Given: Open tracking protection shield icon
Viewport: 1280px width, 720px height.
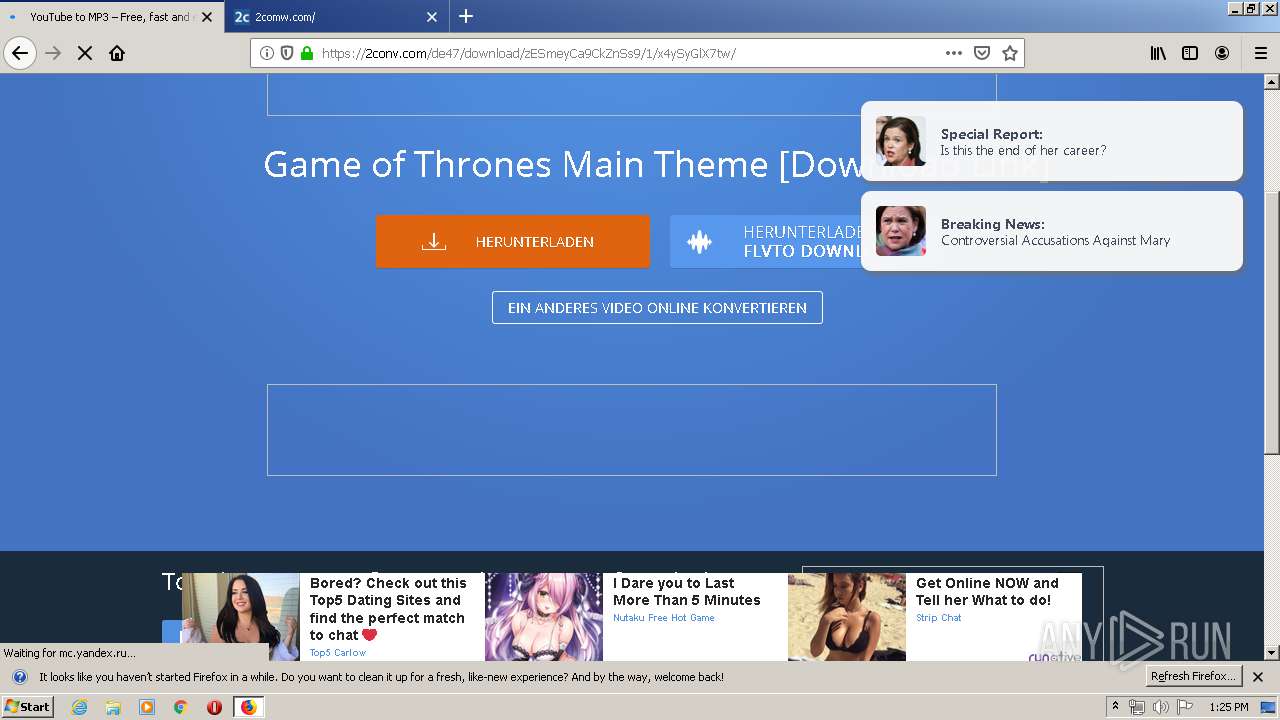Looking at the screenshot, I should 287,53.
